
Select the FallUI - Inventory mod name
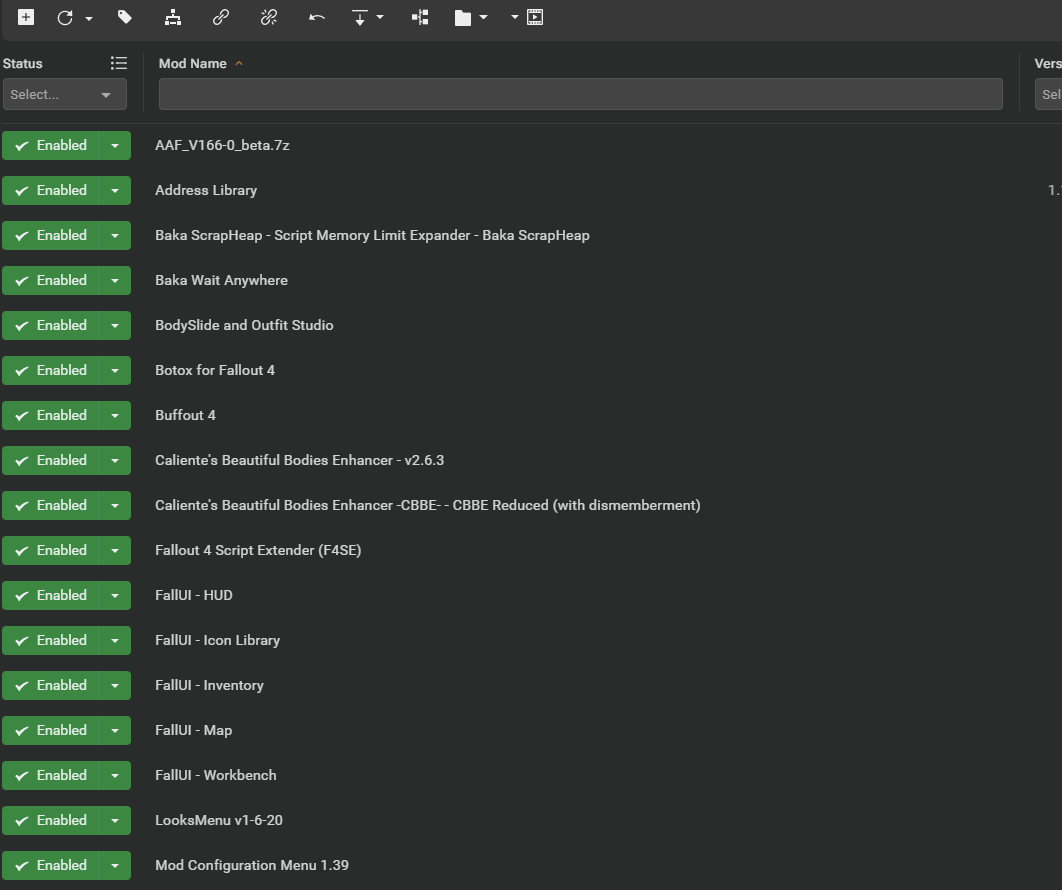tap(209, 685)
